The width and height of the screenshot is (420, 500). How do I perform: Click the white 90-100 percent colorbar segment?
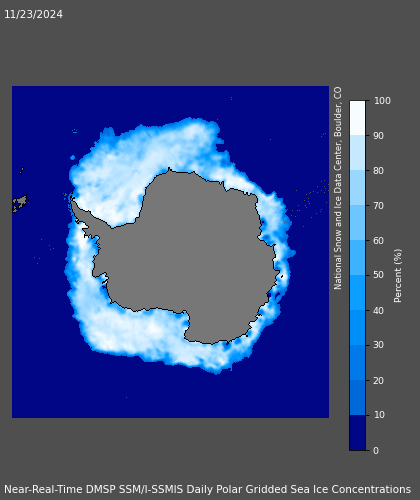[357, 118]
